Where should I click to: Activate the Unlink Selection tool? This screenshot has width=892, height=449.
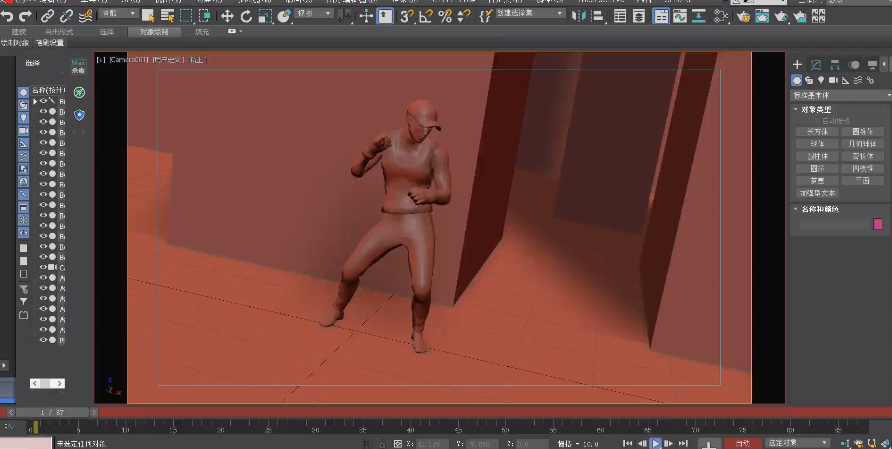pos(67,16)
